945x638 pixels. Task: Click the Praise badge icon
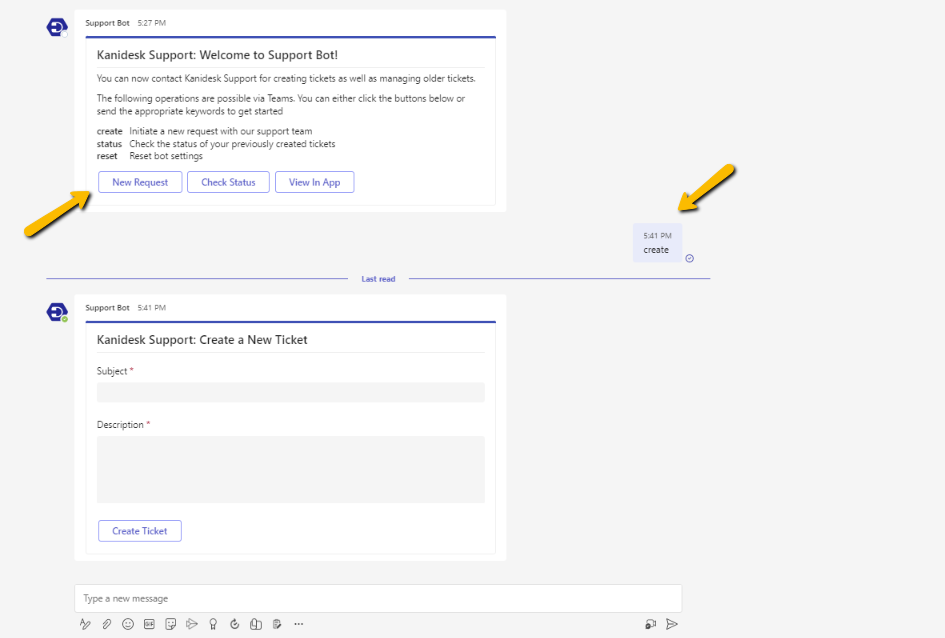213,624
